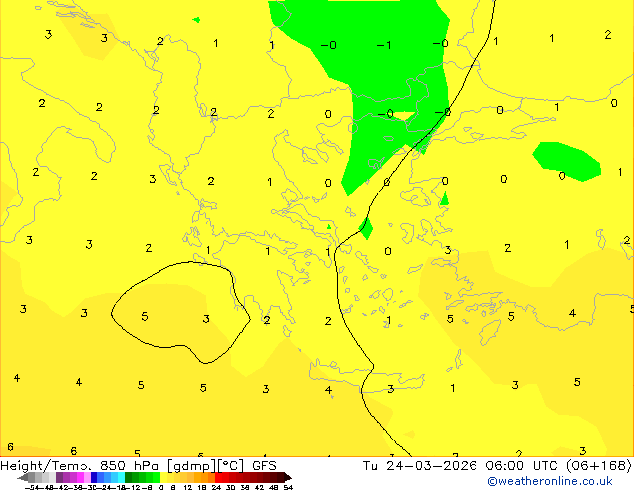The image size is (634, 490).
Task: Pick the cyan legend swatch
Action: [121, 477]
